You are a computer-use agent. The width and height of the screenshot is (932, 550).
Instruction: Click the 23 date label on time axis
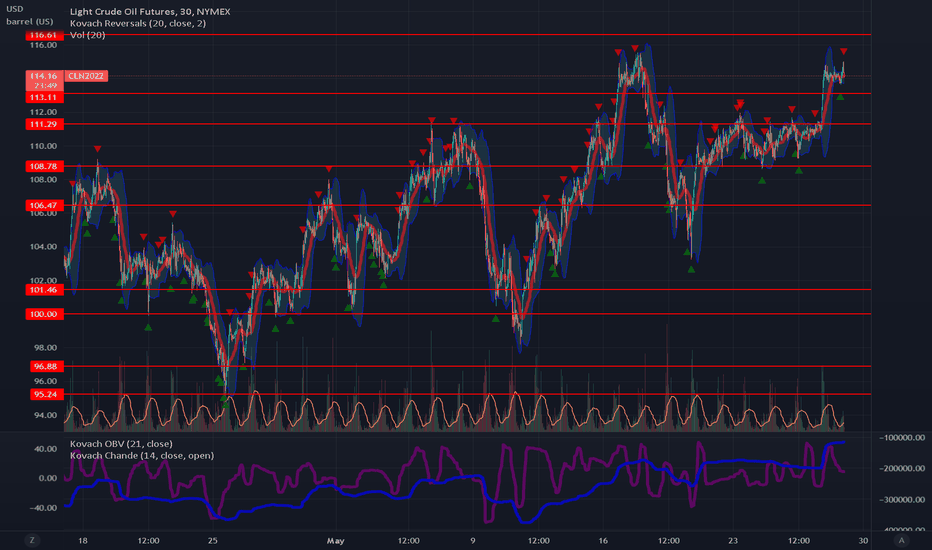click(x=733, y=540)
